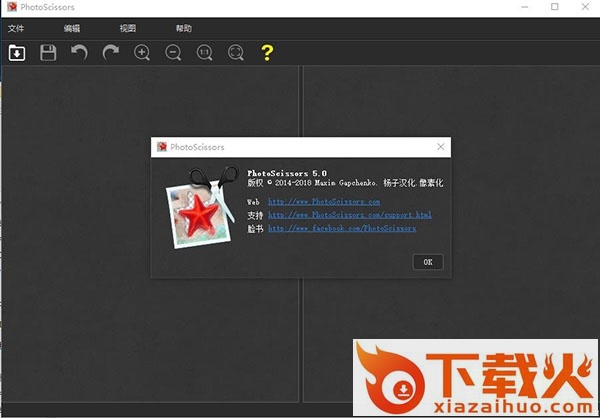
Task: Click the Zoom Out magnifier icon
Action: 173,52
